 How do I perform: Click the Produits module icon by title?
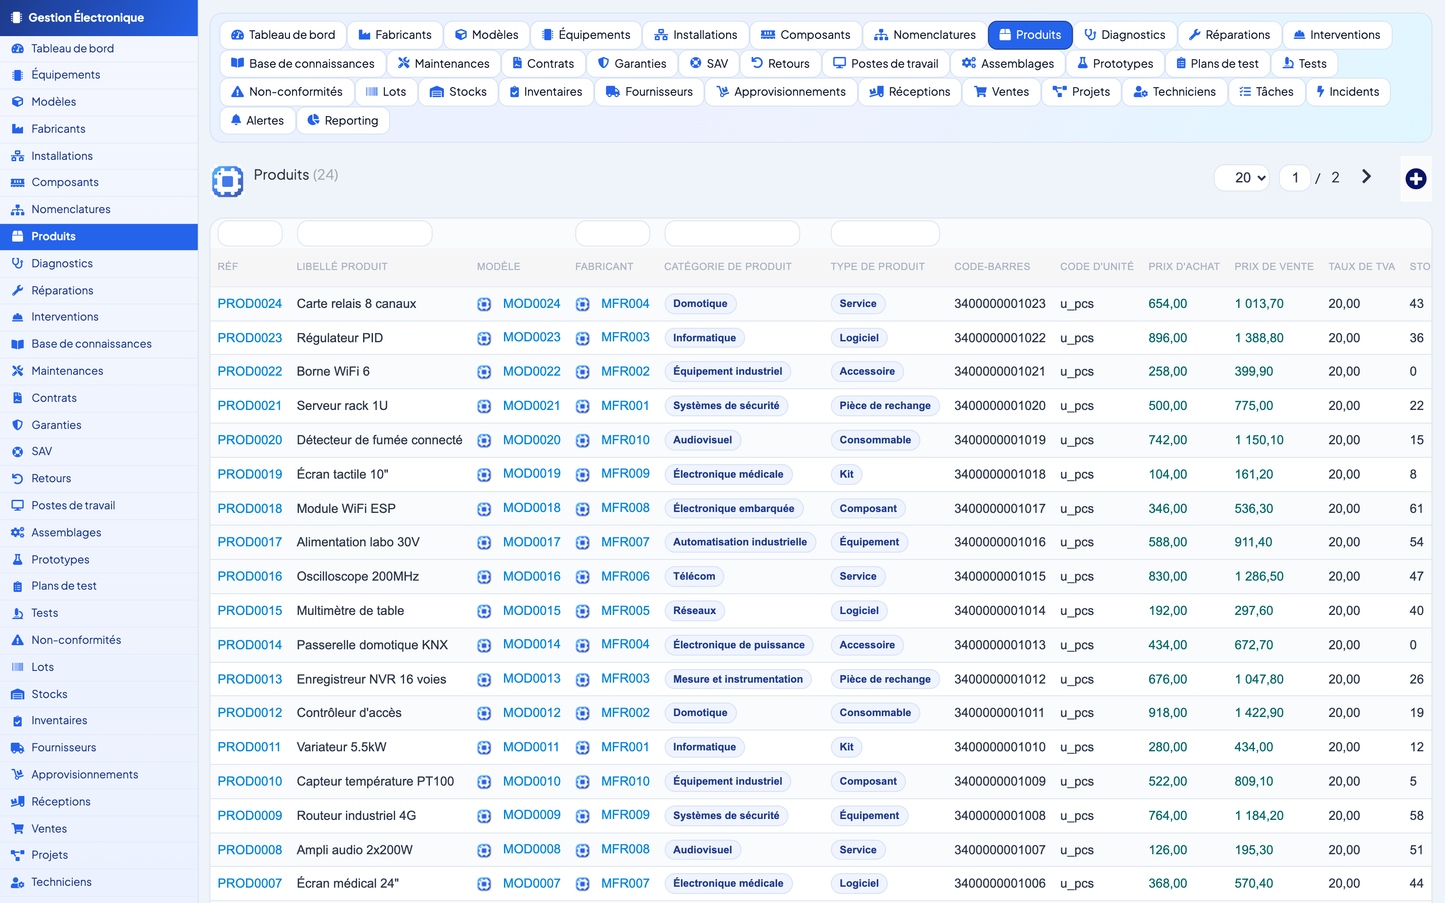pyautogui.click(x=228, y=181)
